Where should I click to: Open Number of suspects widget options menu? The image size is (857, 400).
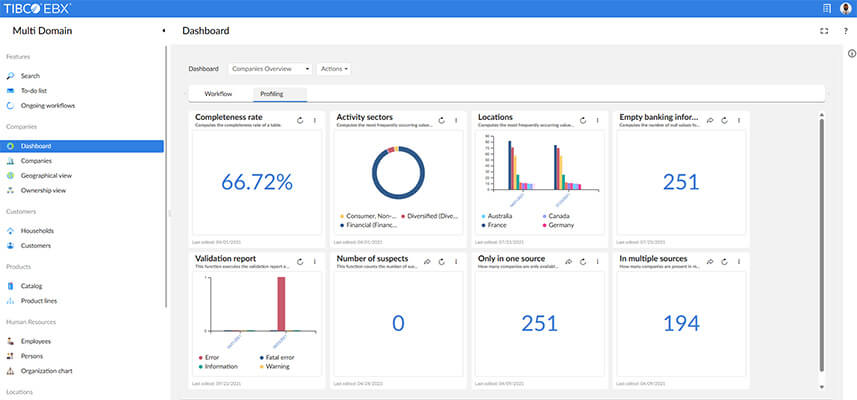[x=456, y=262]
